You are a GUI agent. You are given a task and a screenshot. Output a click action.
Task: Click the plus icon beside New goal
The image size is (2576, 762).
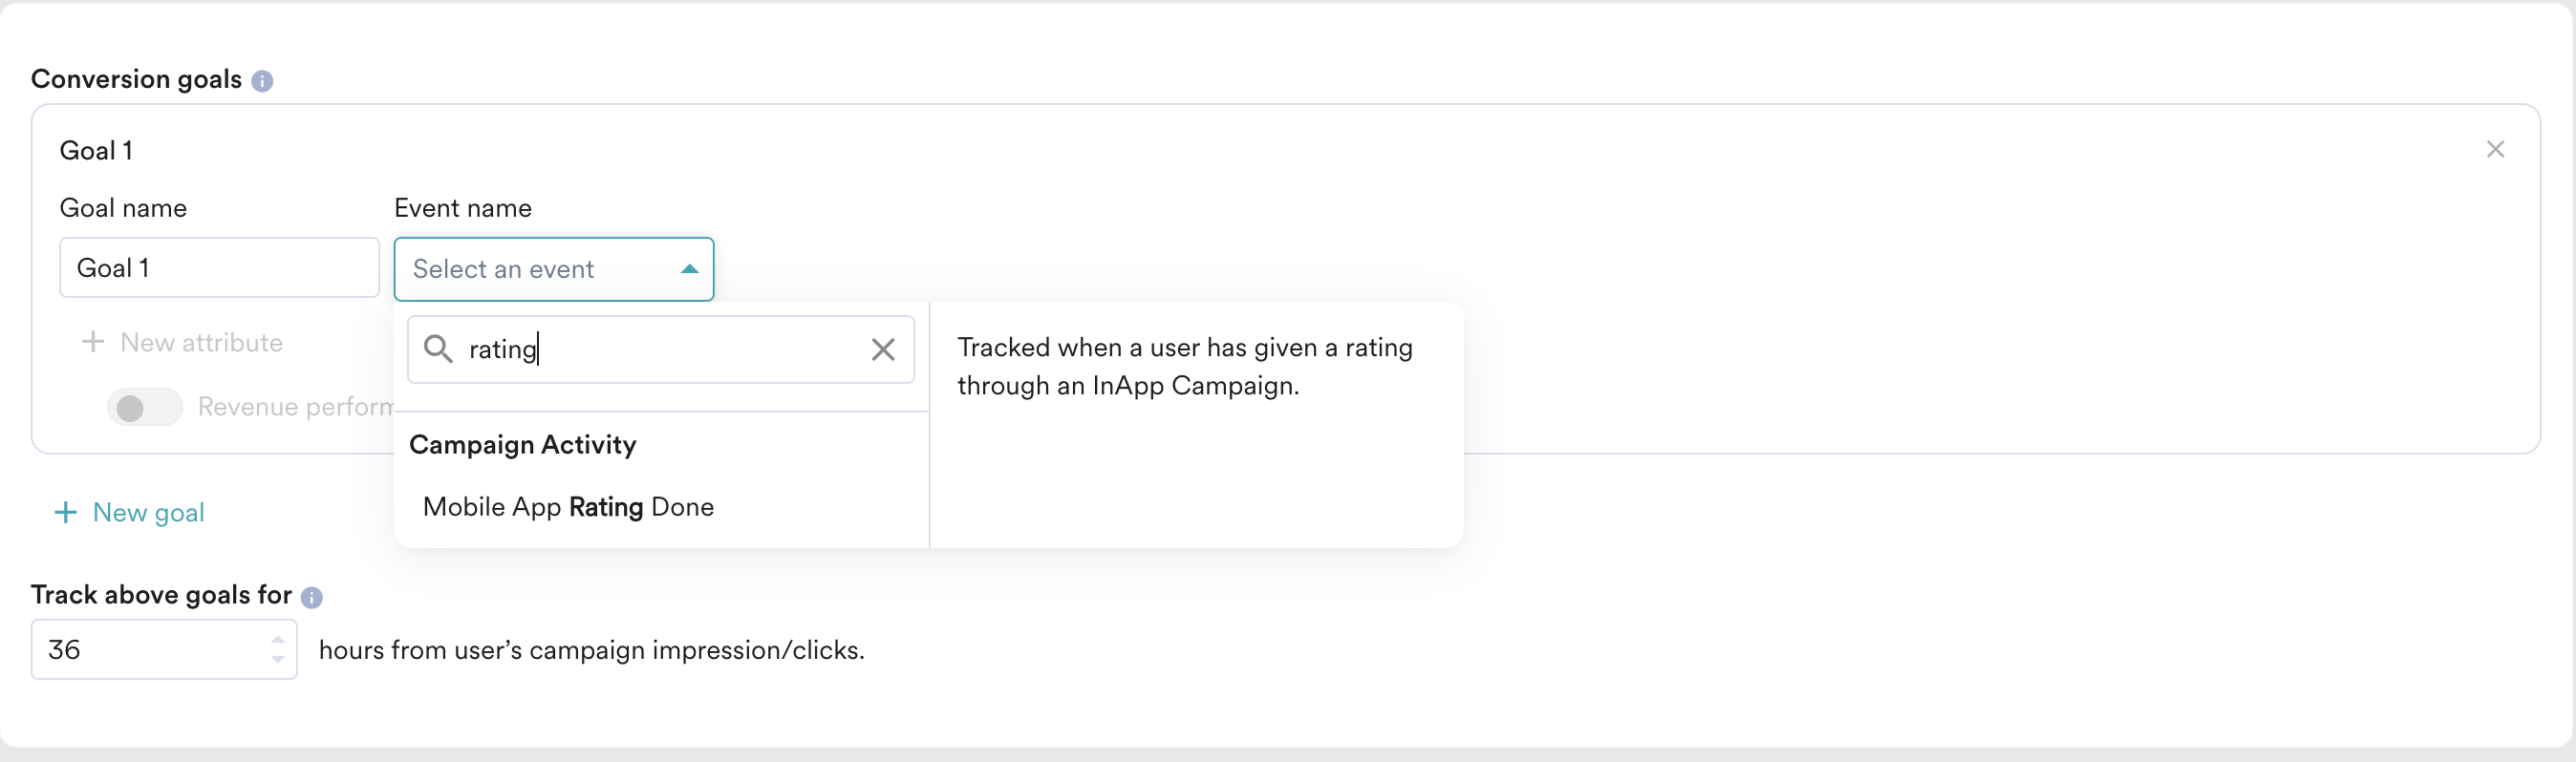point(65,513)
